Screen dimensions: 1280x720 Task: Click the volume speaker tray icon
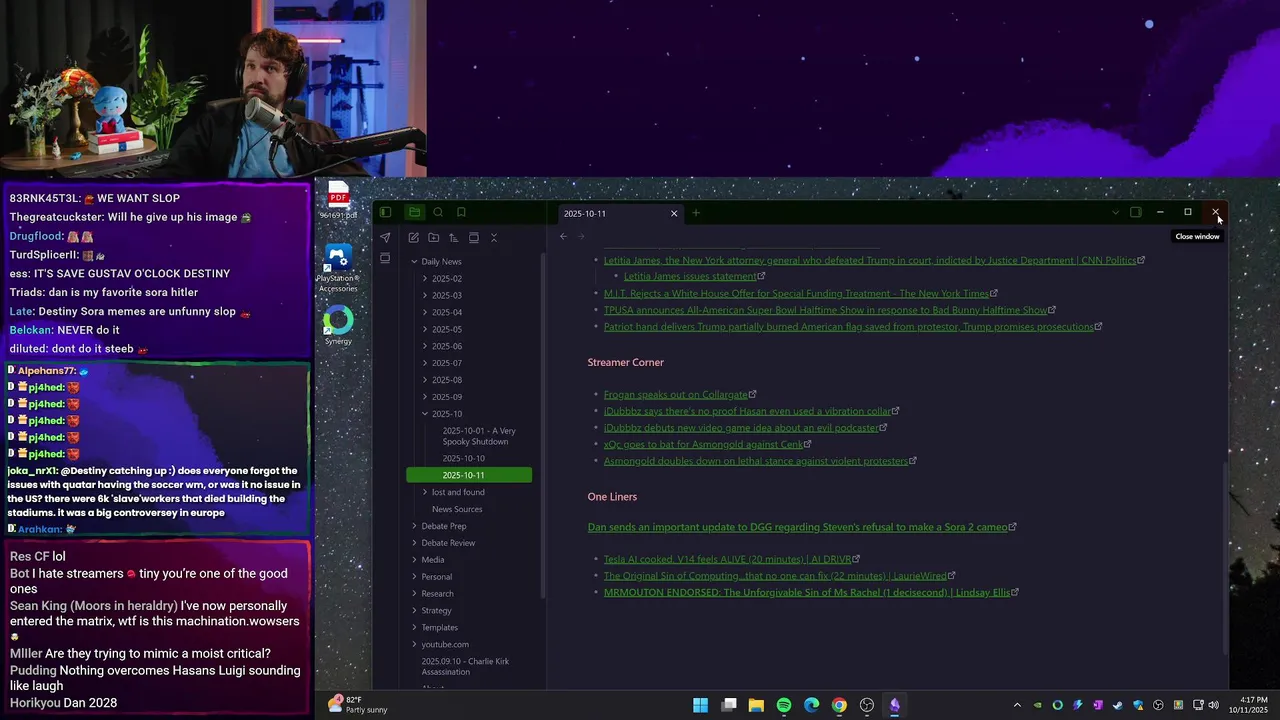[1213, 705]
